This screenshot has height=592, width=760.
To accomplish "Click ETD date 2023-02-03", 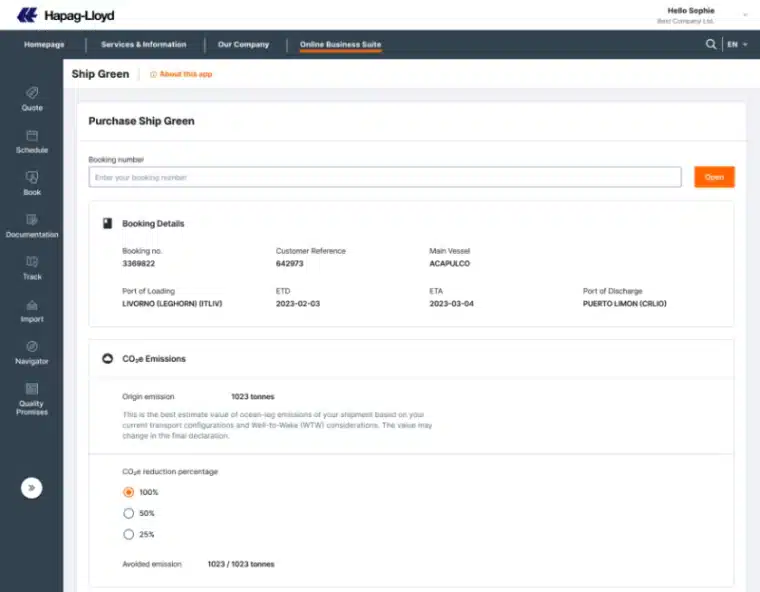I will pos(298,304).
